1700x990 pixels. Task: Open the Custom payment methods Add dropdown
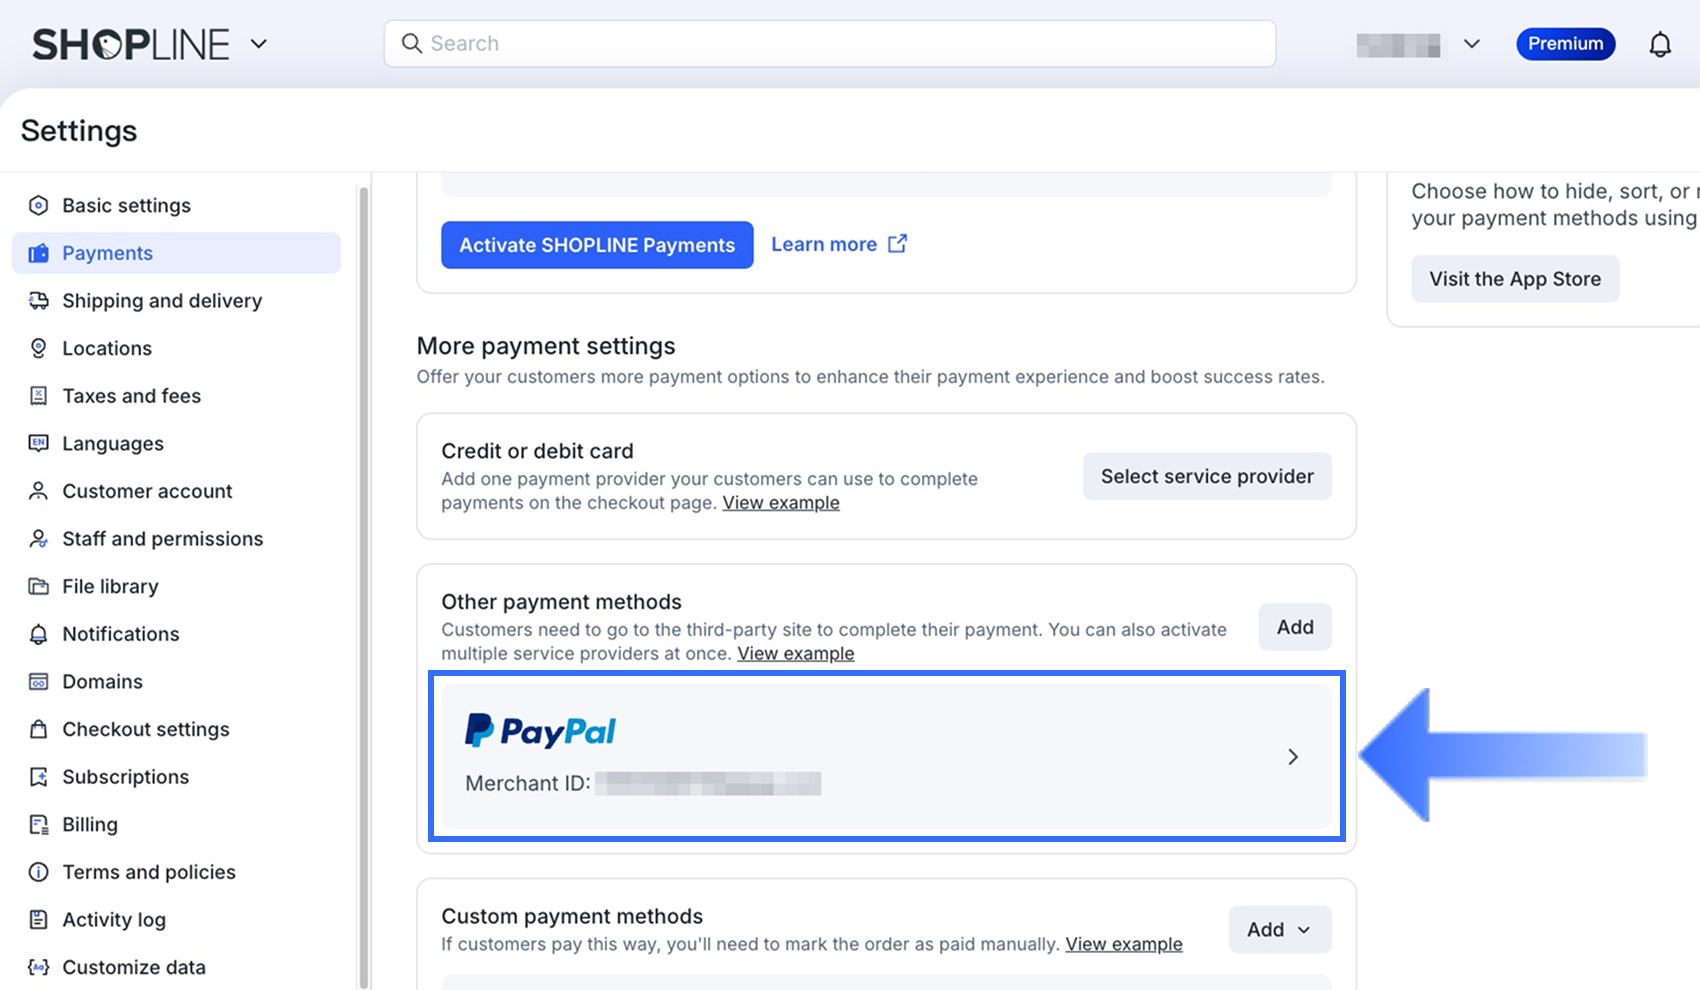(x=1279, y=930)
